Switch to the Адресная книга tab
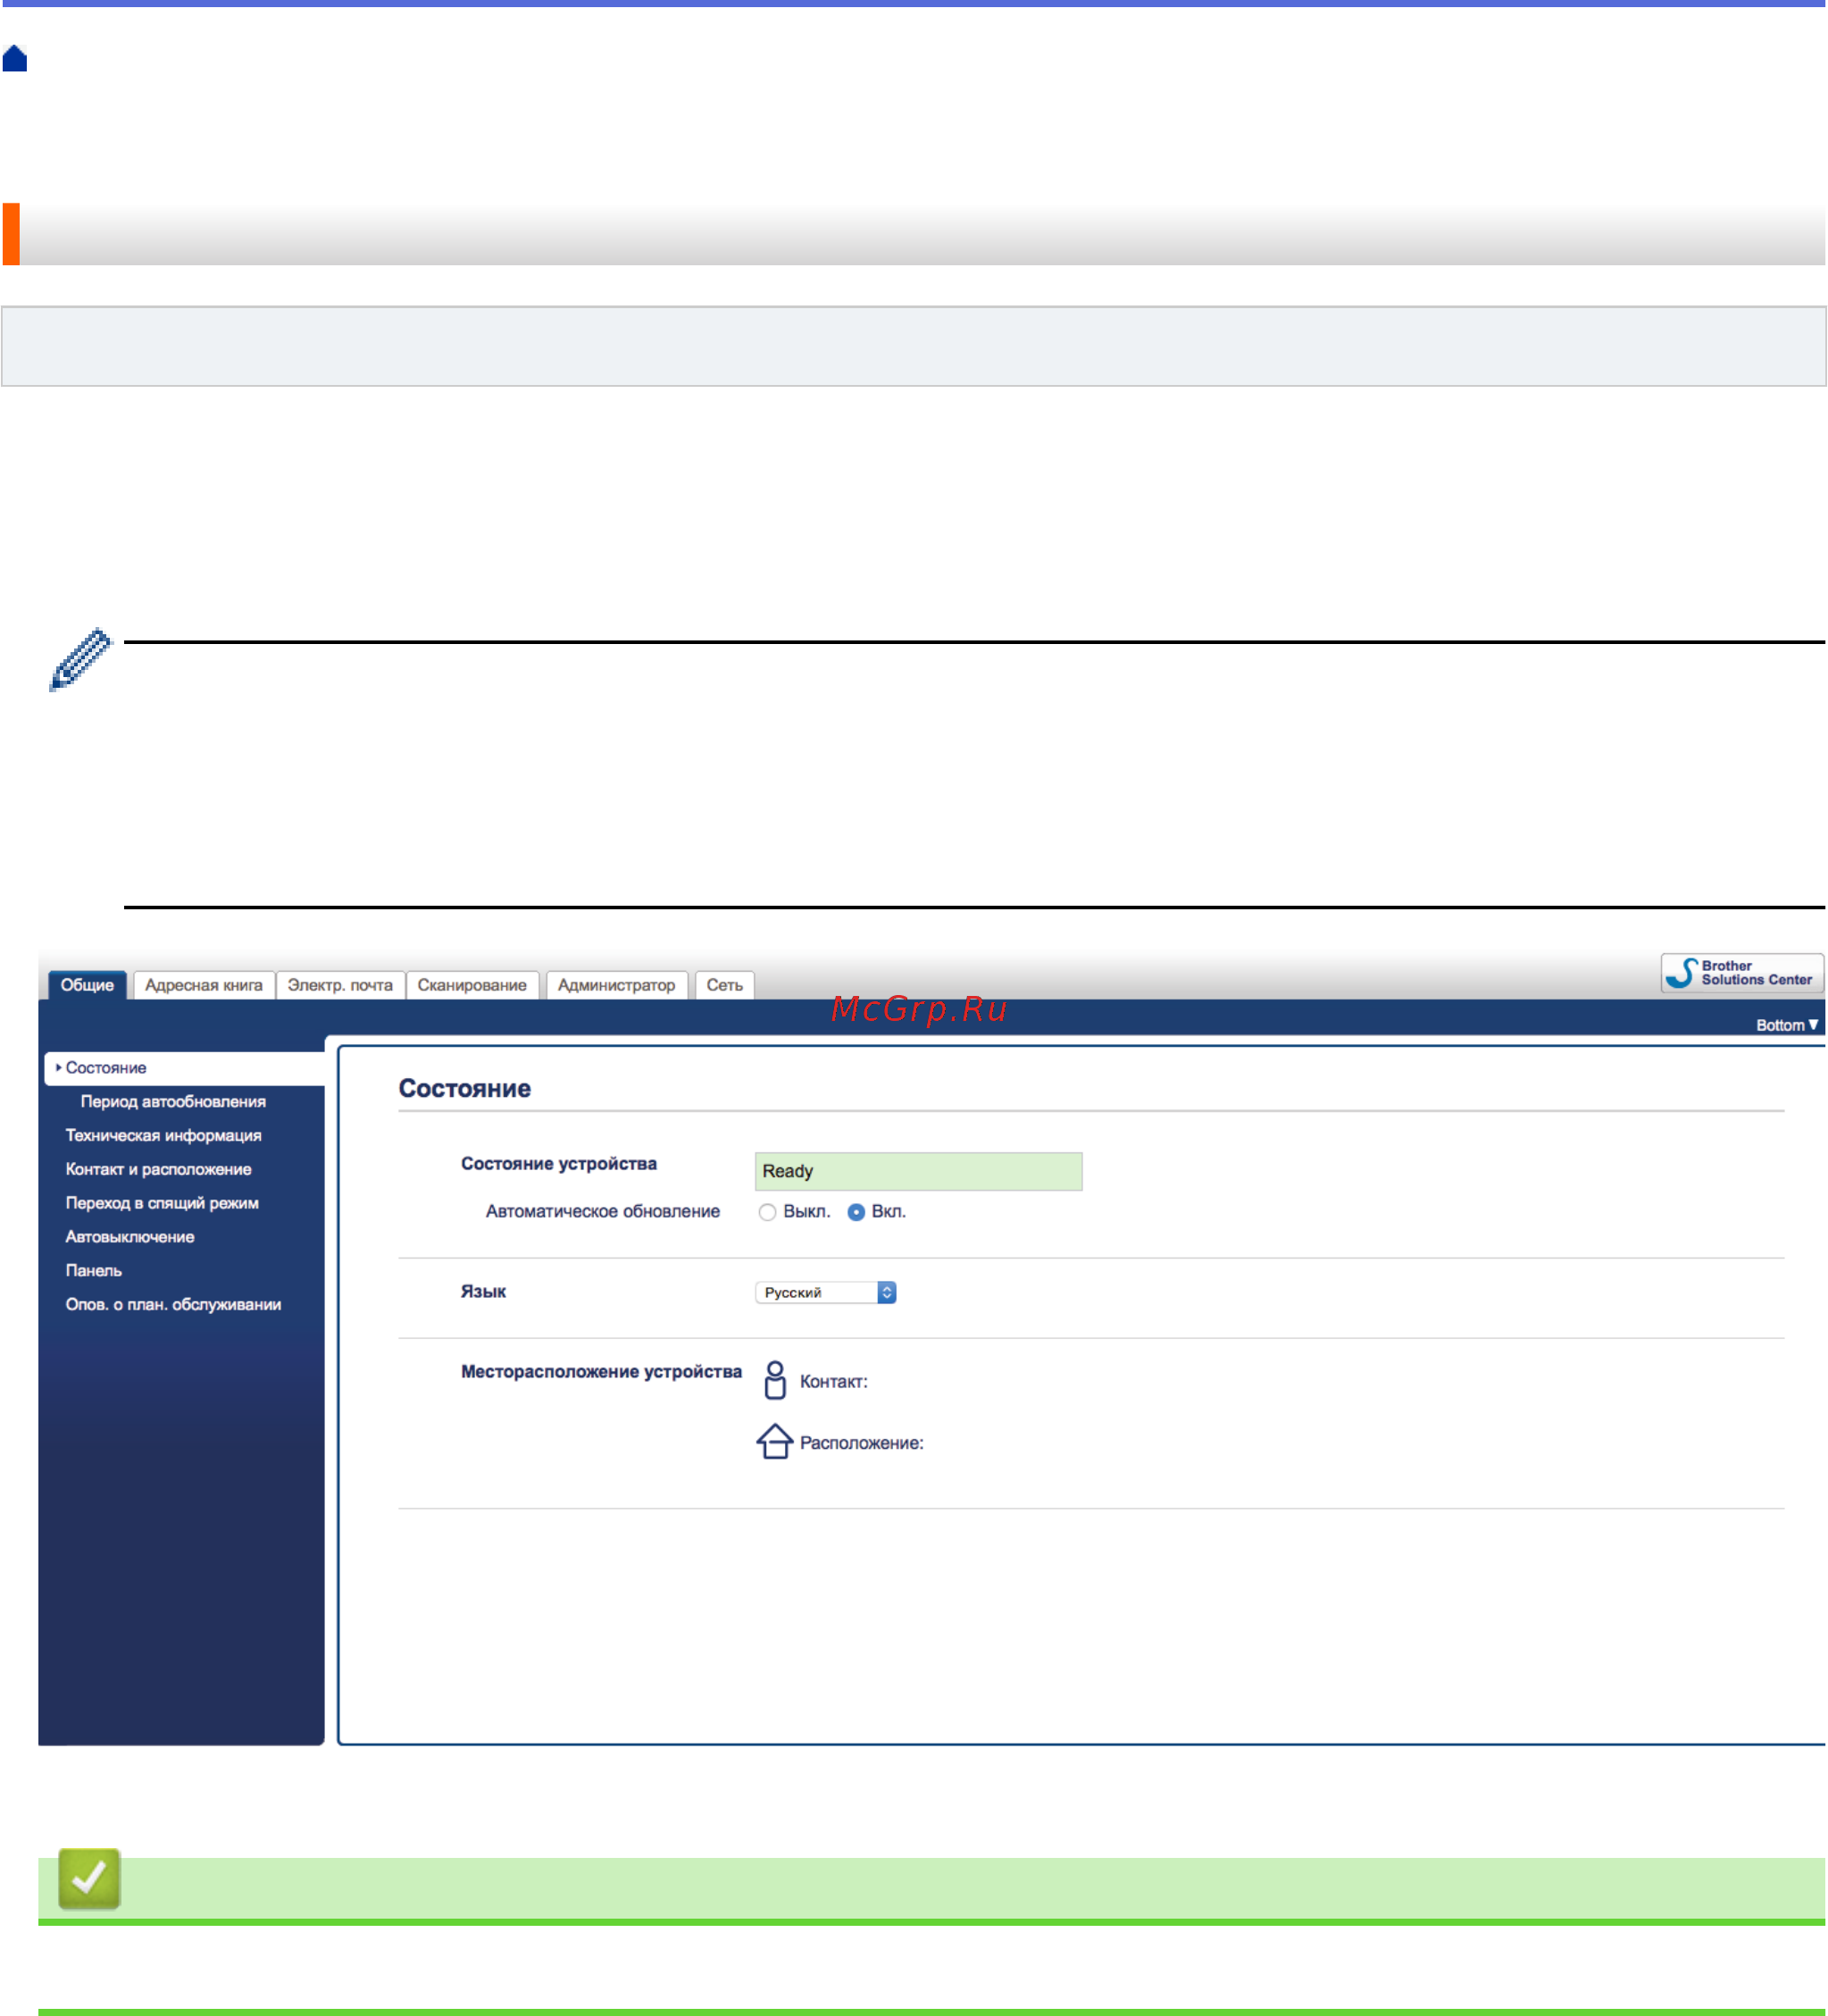Screen dimensions: 1828x2016 coord(204,985)
